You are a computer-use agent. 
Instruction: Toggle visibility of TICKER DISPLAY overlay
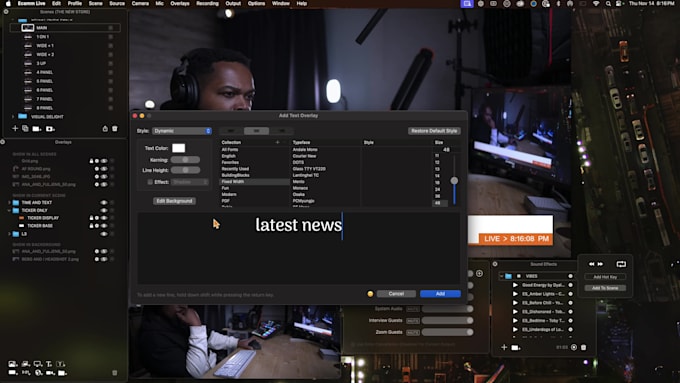point(104,218)
